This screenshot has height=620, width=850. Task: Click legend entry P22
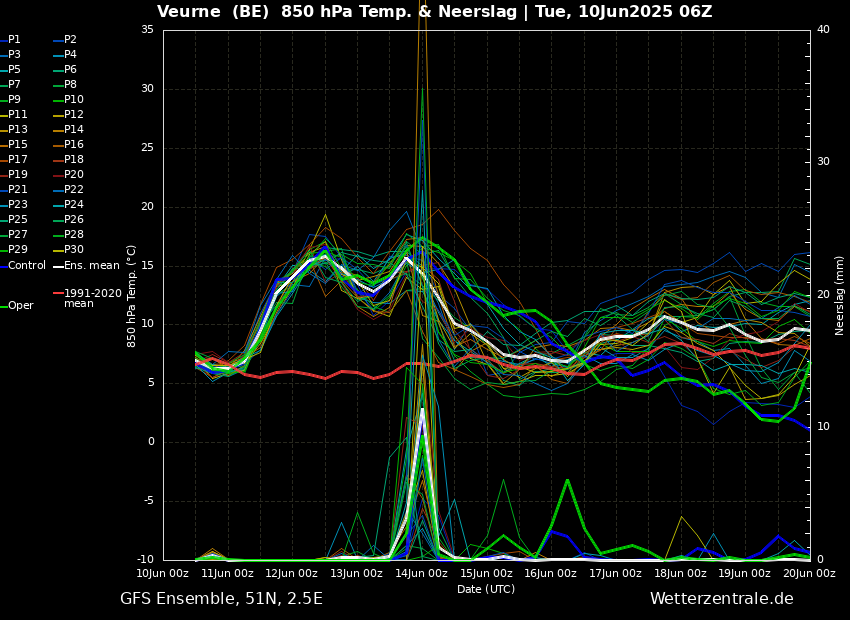click(68, 190)
